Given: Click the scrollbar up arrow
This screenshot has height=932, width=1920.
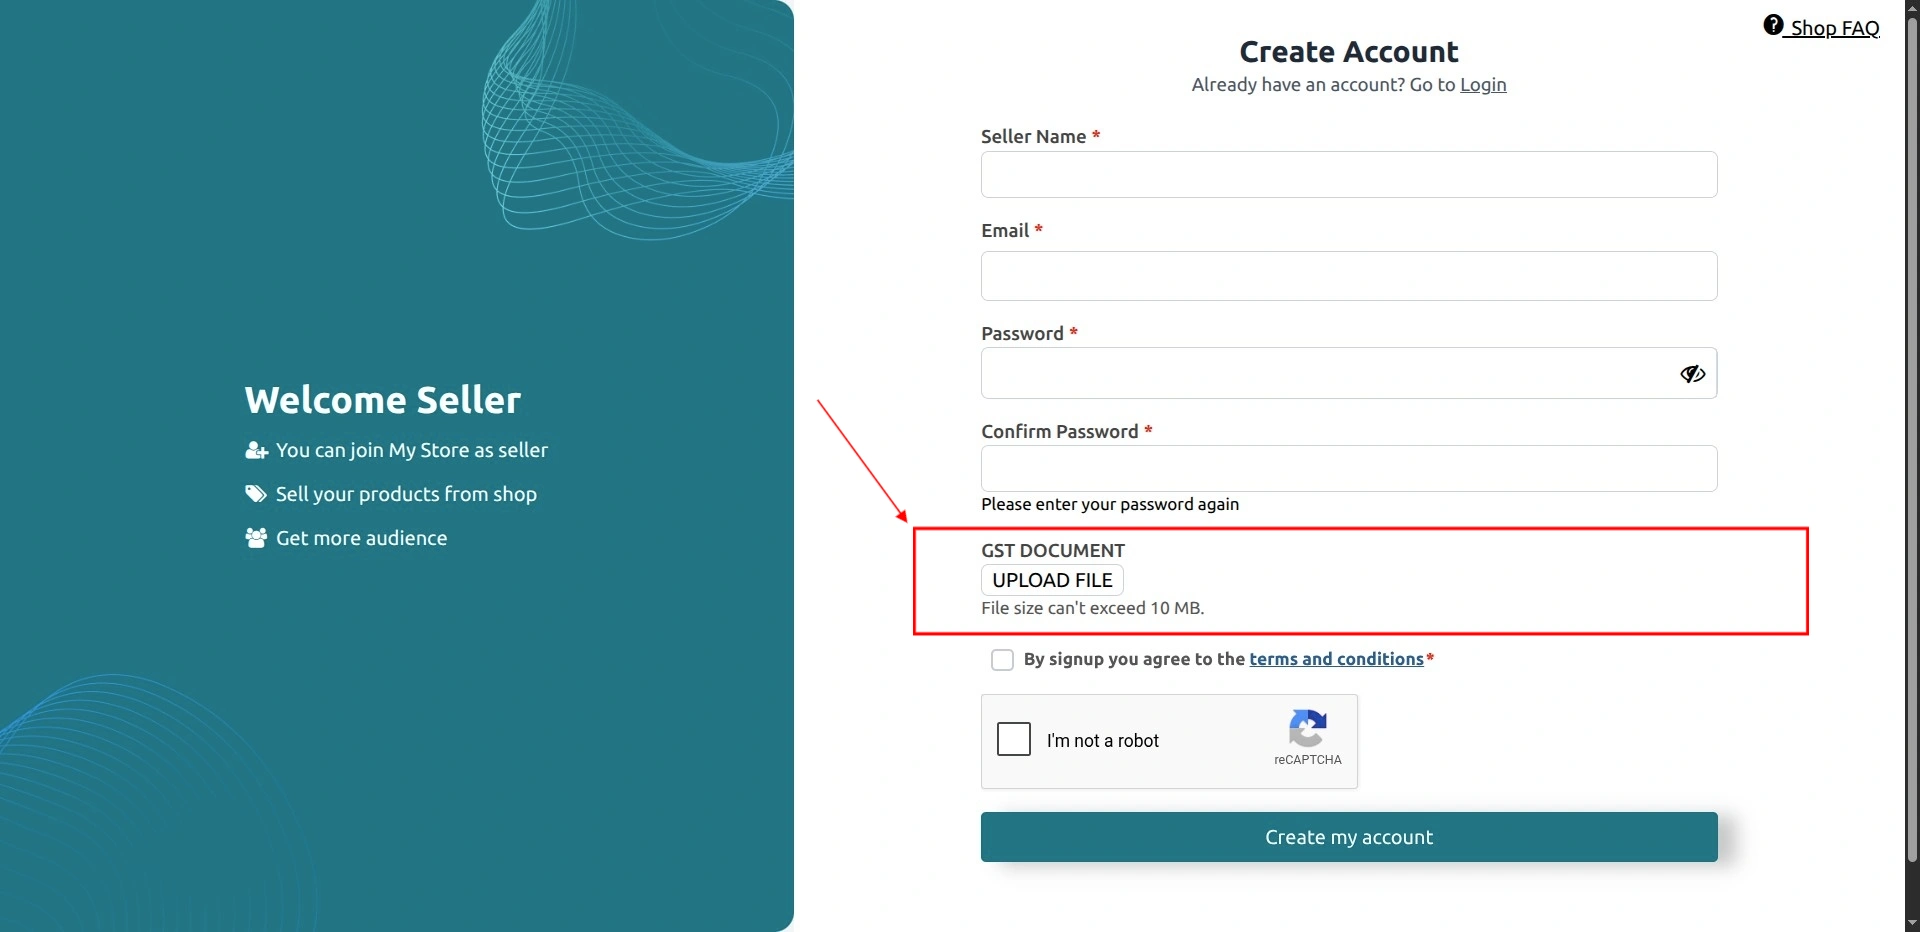Looking at the screenshot, I should click(x=1912, y=8).
